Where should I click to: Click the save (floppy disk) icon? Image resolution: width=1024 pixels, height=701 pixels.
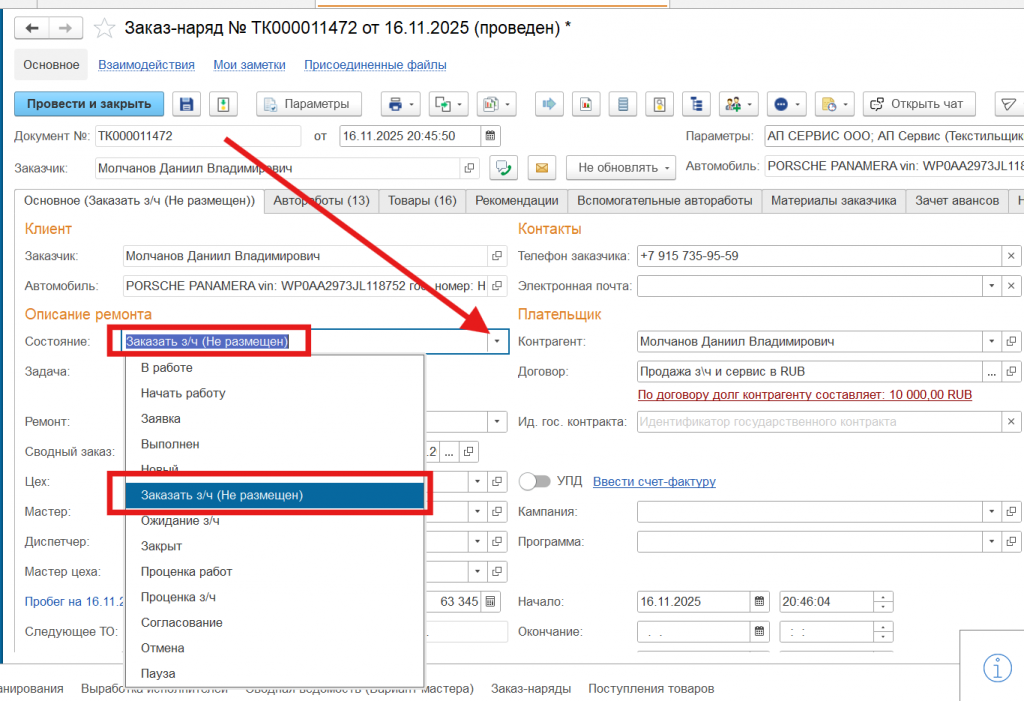[x=187, y=104]
